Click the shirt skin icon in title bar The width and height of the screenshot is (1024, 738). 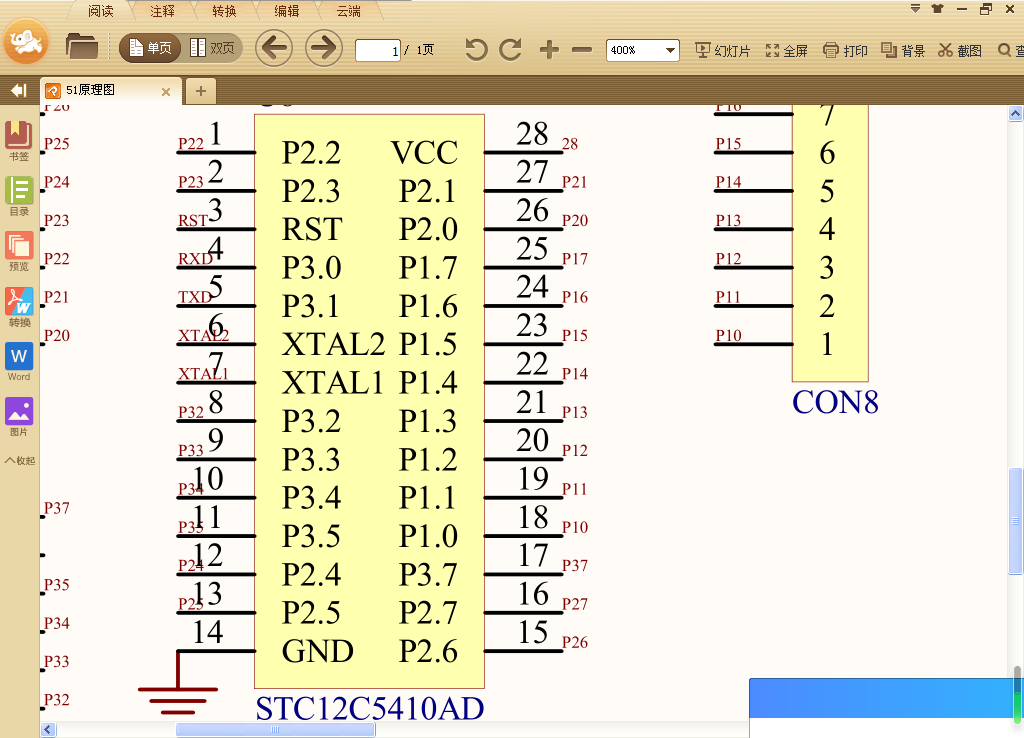[938, 8]
